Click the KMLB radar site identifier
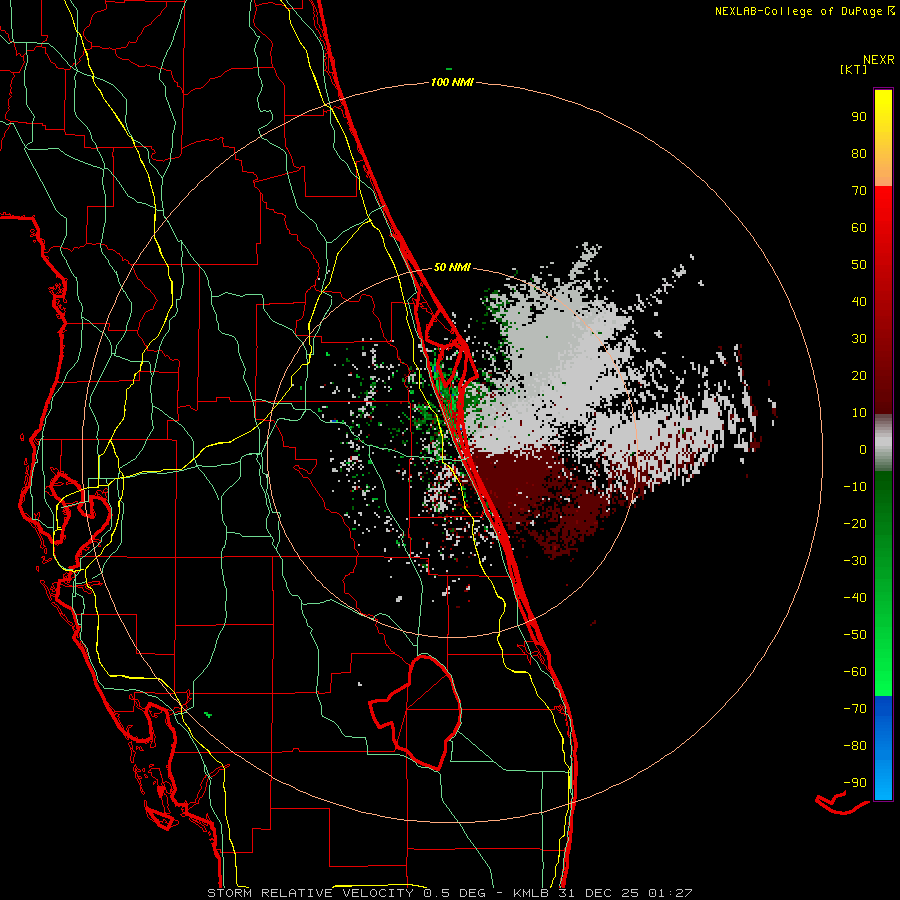900x900 pixels. (x=531, y=893)
